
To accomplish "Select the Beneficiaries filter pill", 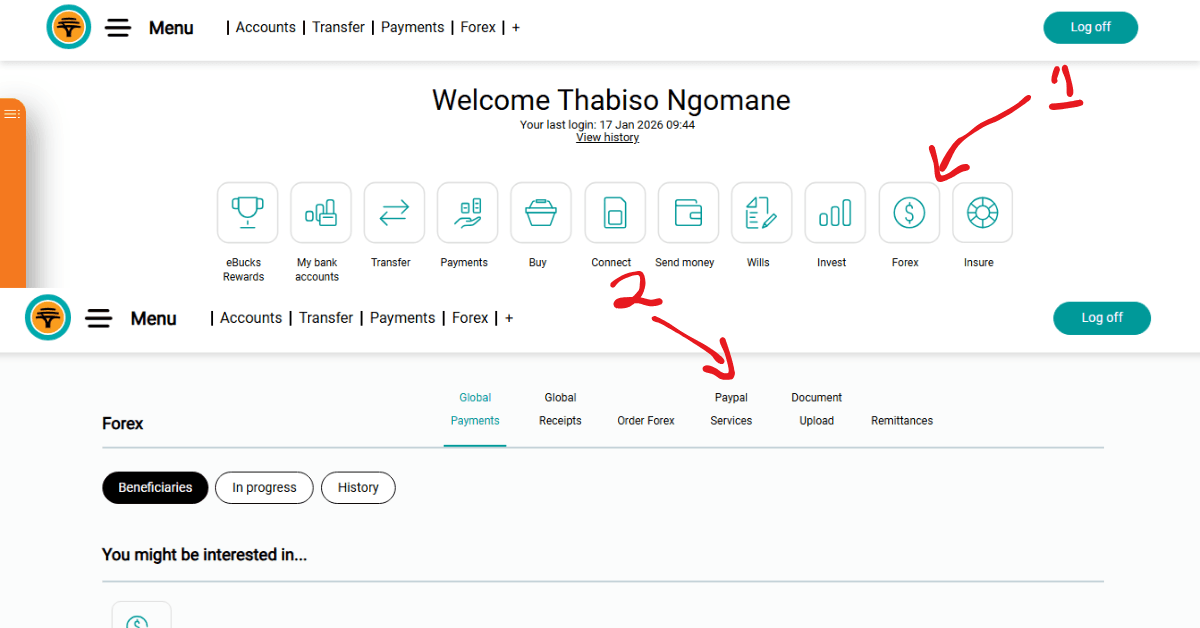I will [155, 488].
